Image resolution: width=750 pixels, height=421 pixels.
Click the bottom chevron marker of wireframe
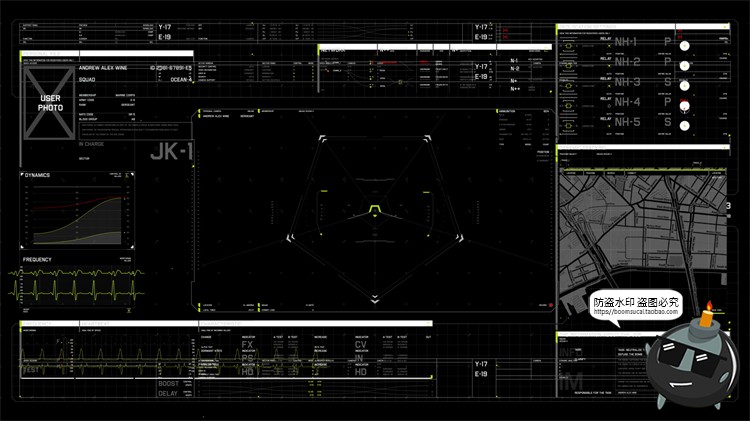pyautogui.click(x=374, y=298)
